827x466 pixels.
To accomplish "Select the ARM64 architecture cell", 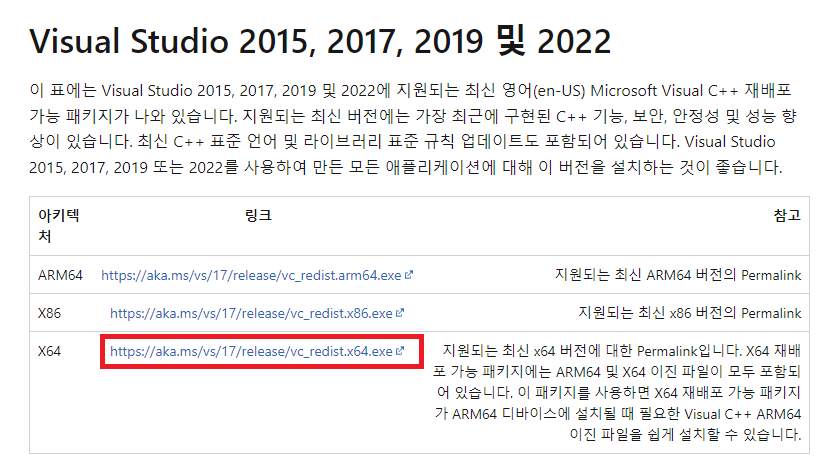I will 60,275.
